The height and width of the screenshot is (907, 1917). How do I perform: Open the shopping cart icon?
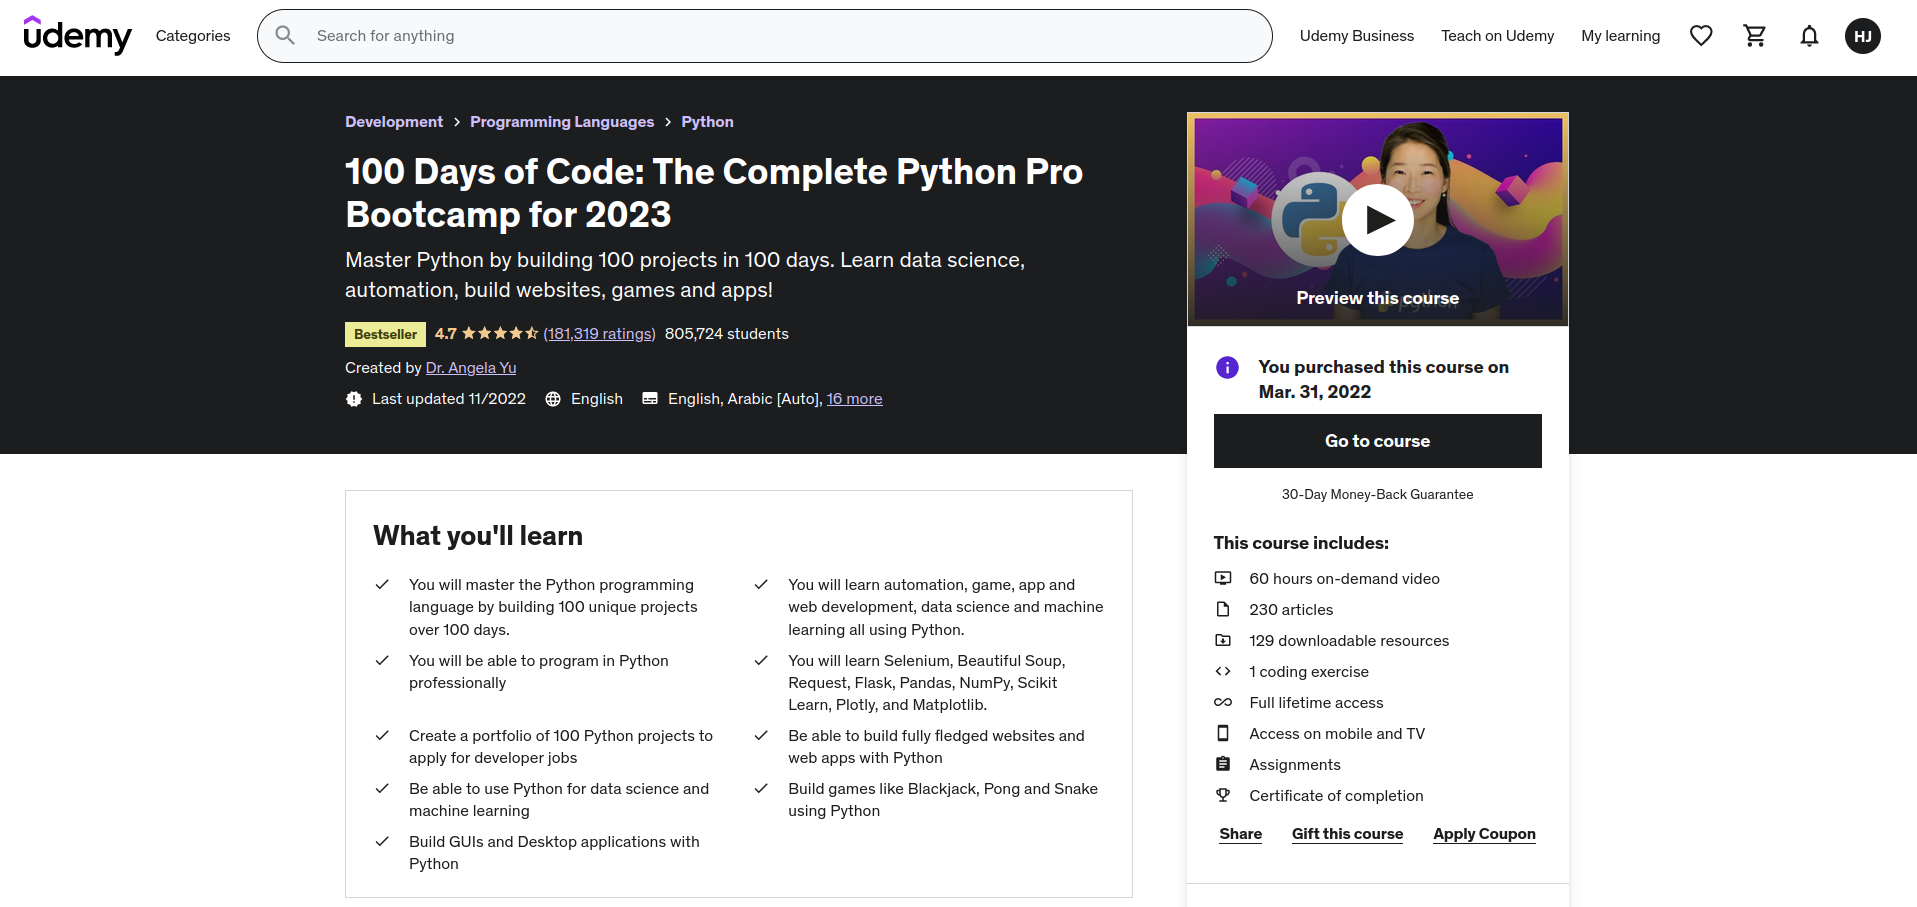pos(1755,36)
